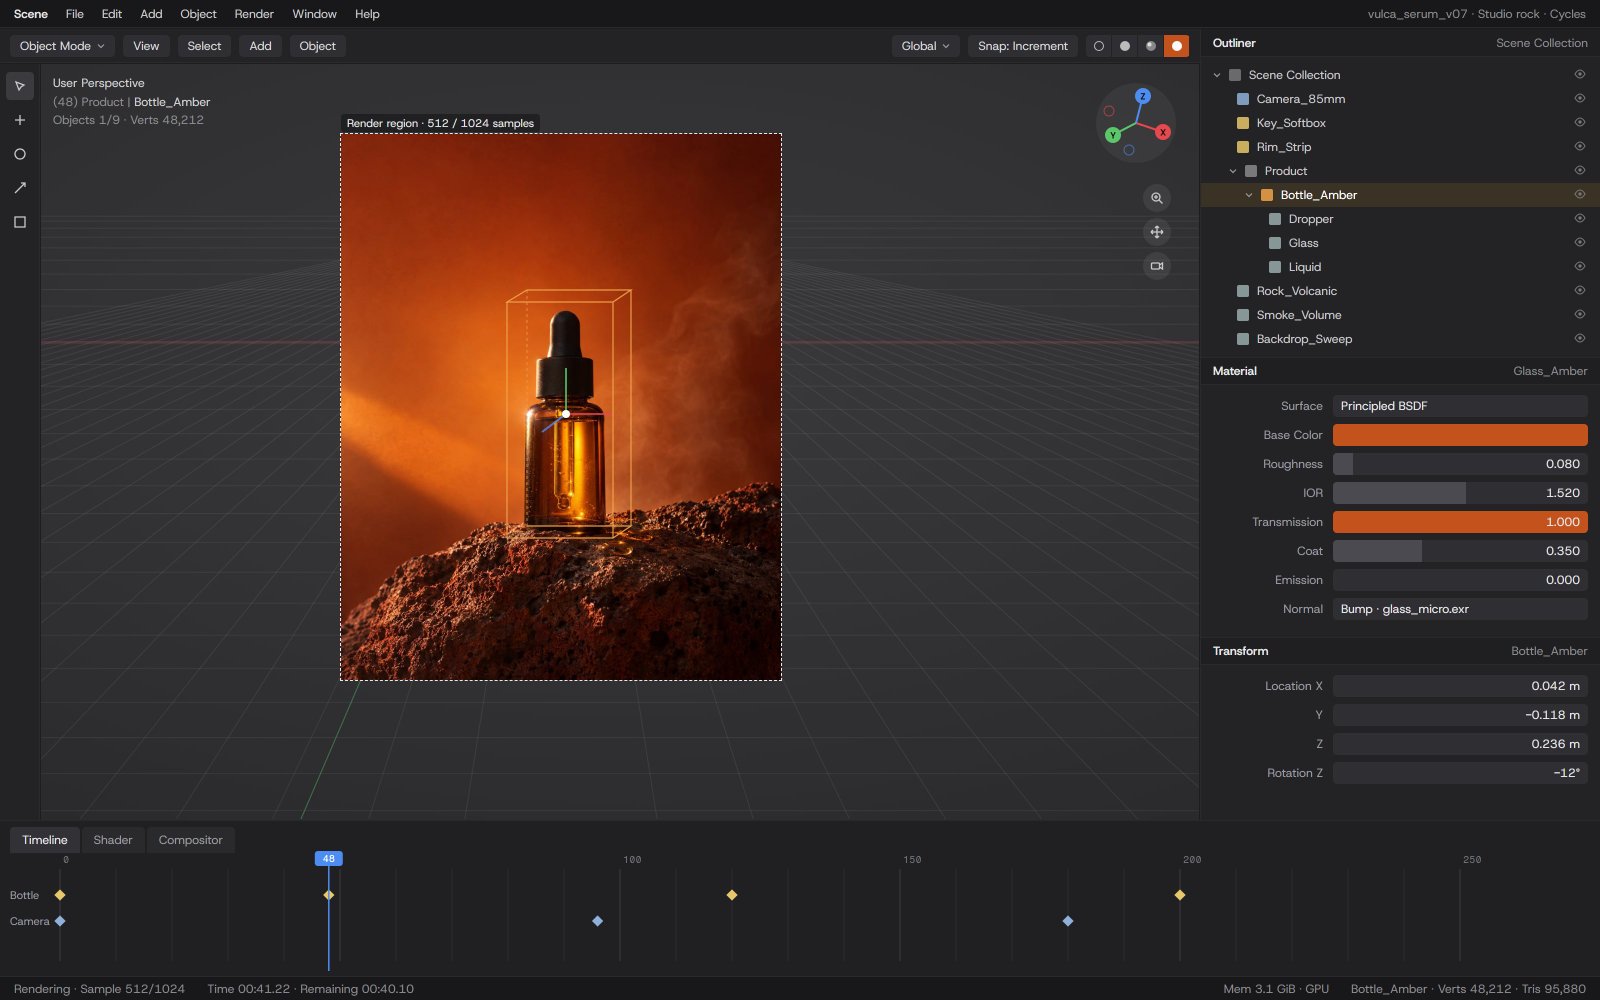The height and width of the screenshot is (1000, 1600).
Task: Toggle visibility of Rock_Volcanic
Action: coord(1580,291)
